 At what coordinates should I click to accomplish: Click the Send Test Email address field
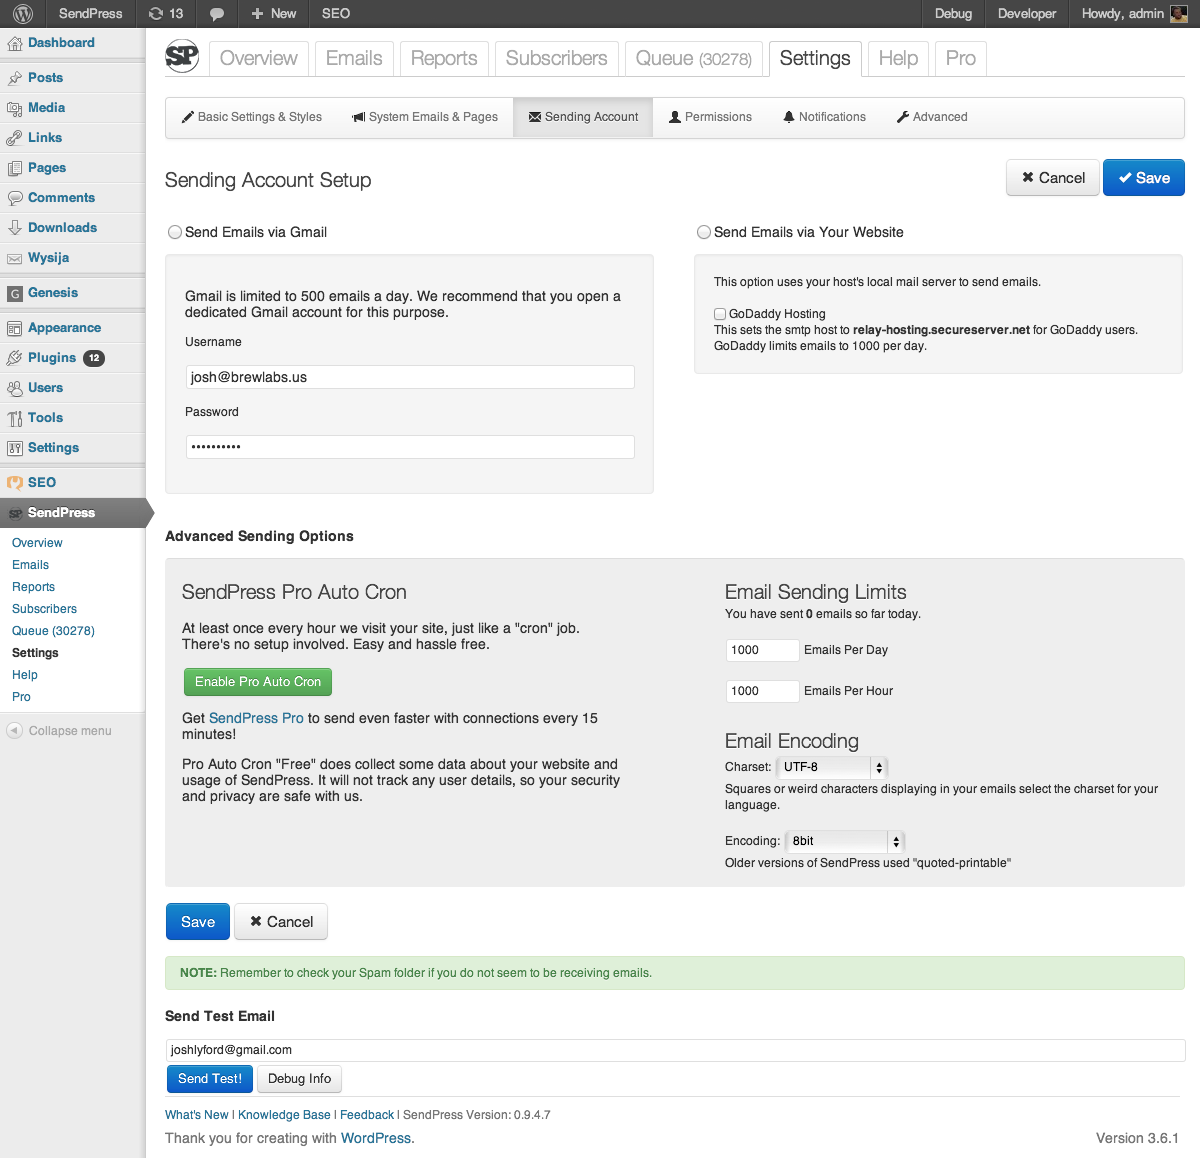click(675, 1050)
